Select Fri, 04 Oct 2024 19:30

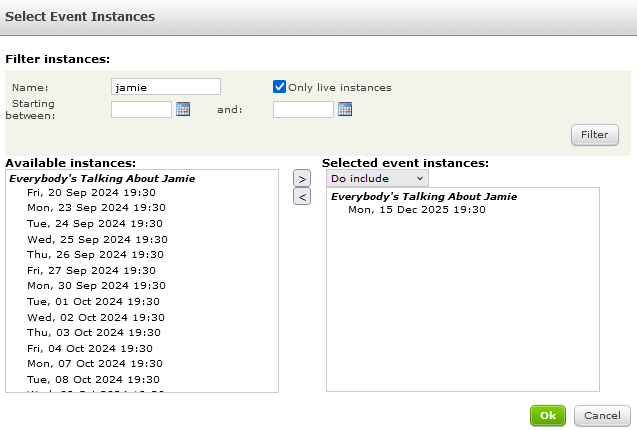click(90, 348)
